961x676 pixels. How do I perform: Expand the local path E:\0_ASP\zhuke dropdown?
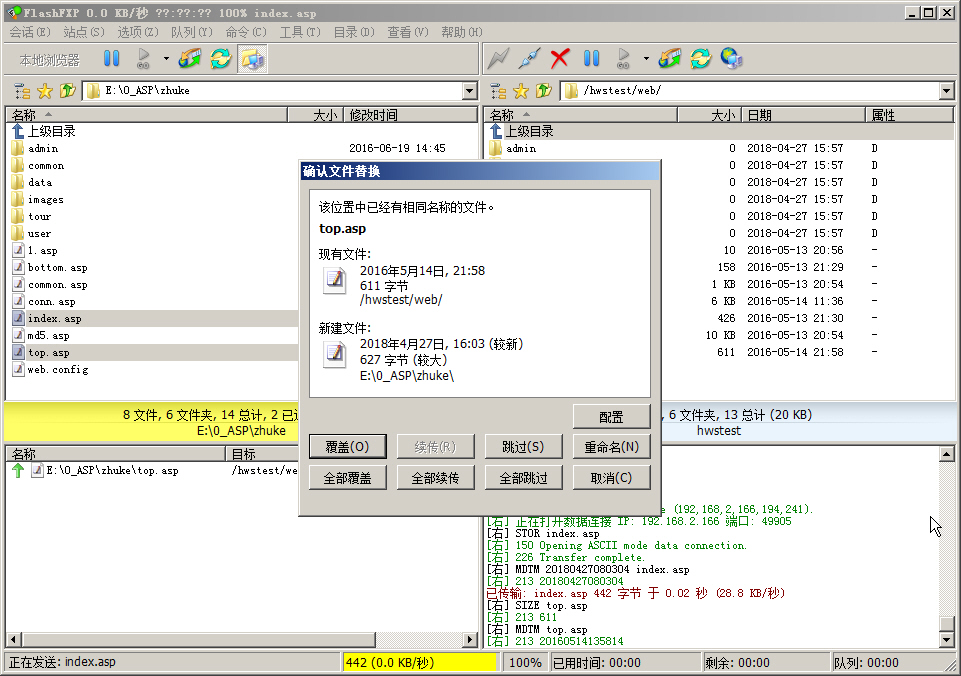(470, 91)
